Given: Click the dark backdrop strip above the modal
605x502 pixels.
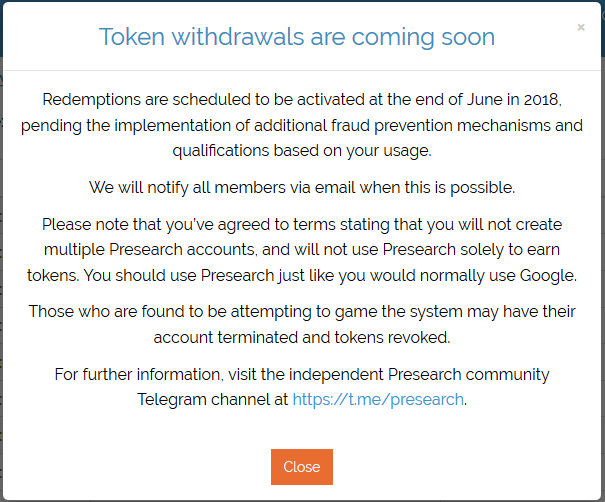Looking at the screenshot, I should click(300, 5).
